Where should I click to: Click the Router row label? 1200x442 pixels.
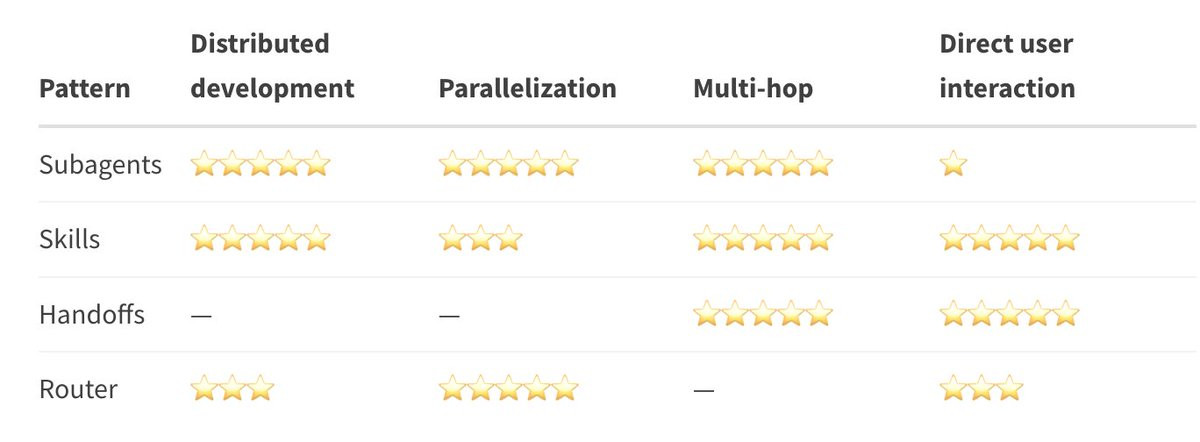(78, 389)
